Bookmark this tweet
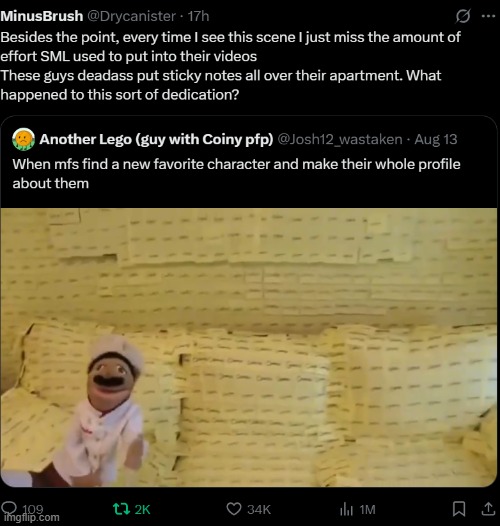Viewport: 500px width, 526px height. (x=459, y=509)
